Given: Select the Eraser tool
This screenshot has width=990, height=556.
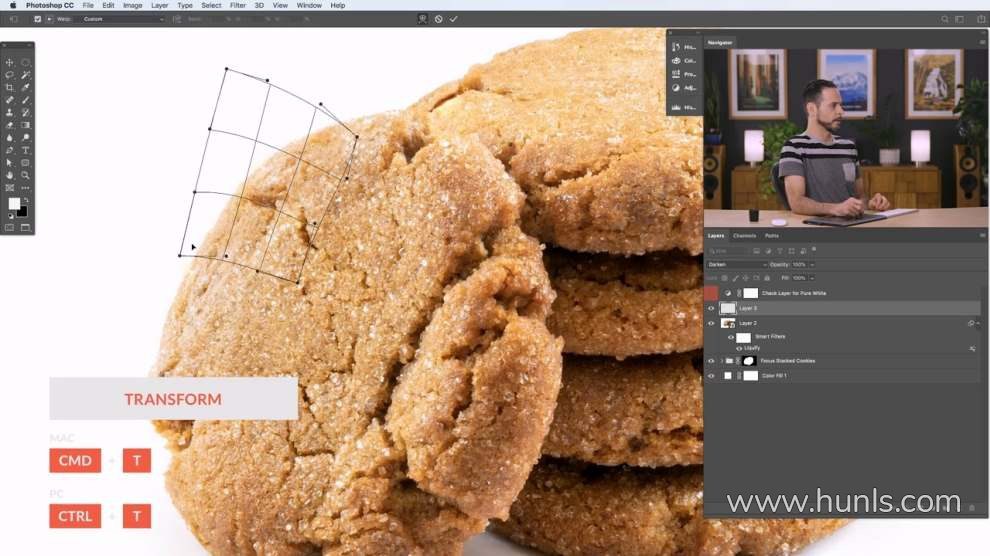Looking at the screenshot, I should coord(9,125).
